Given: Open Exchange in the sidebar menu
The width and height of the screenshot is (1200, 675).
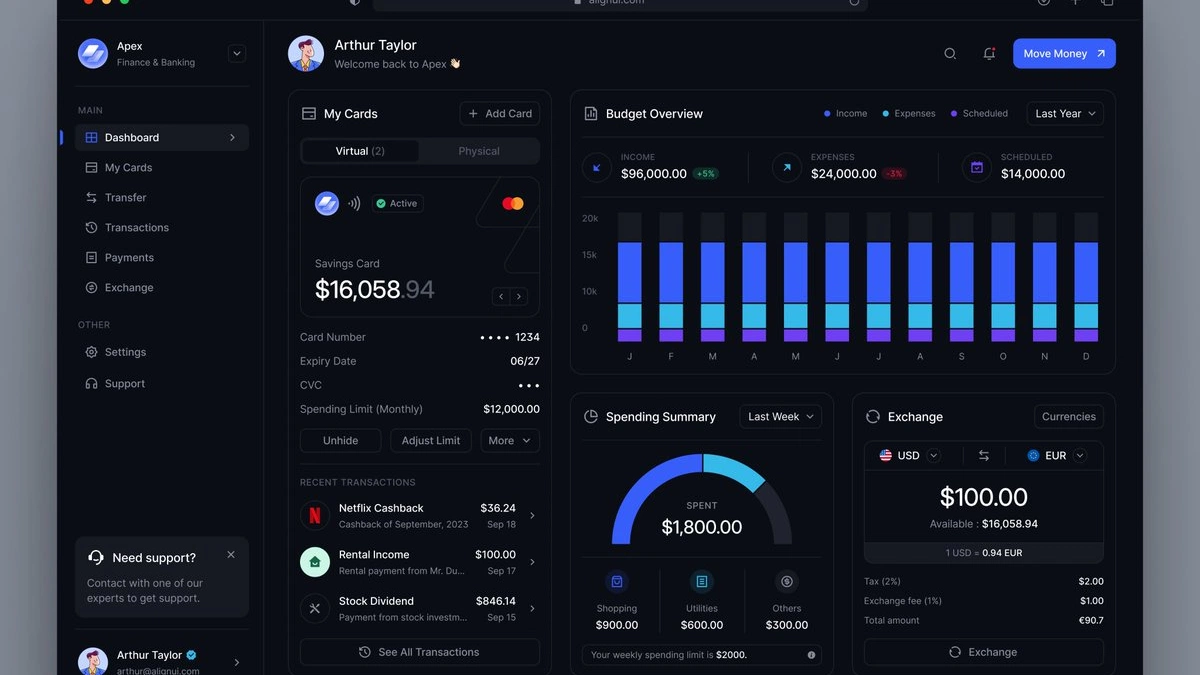Looking at the screenshot, I should click(x=162, y=288).
